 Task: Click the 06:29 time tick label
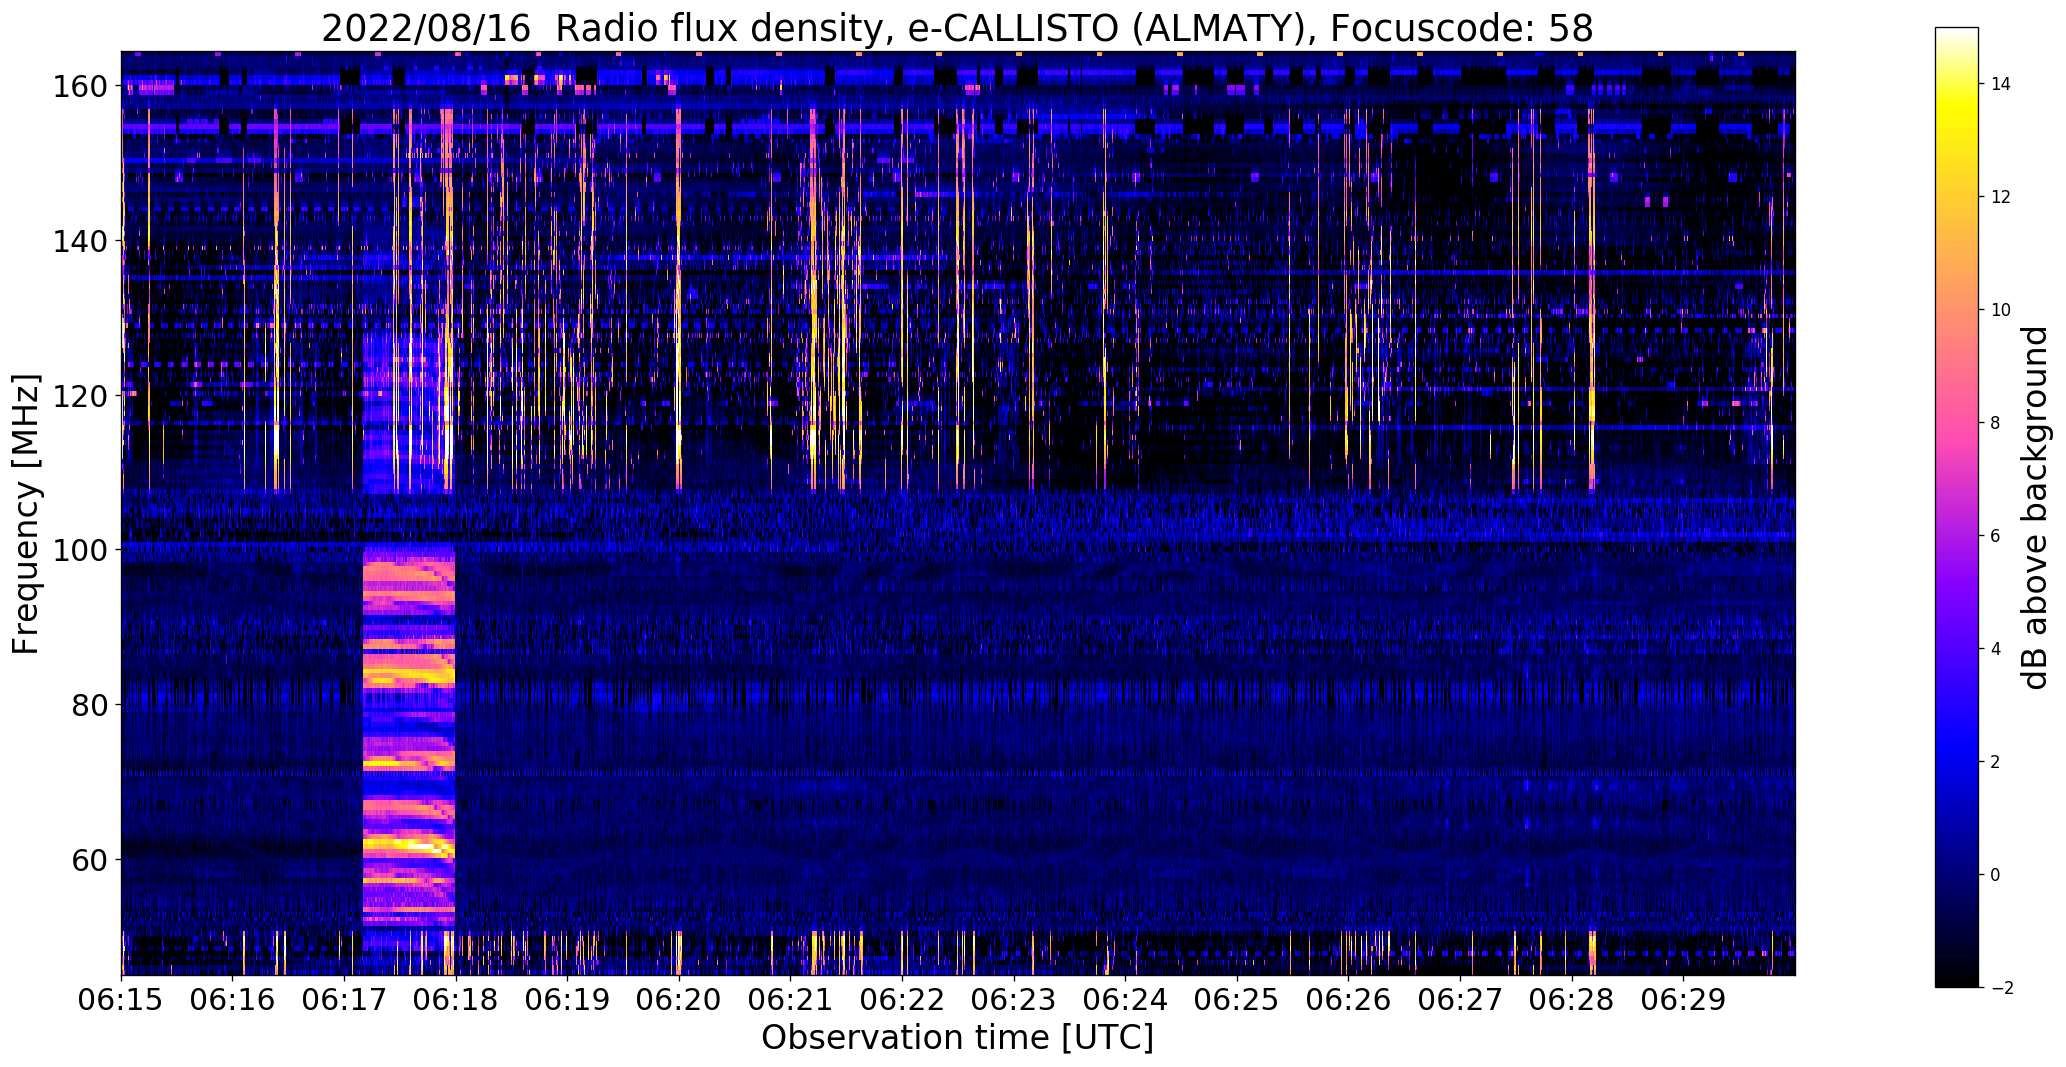(1683, 1000)
